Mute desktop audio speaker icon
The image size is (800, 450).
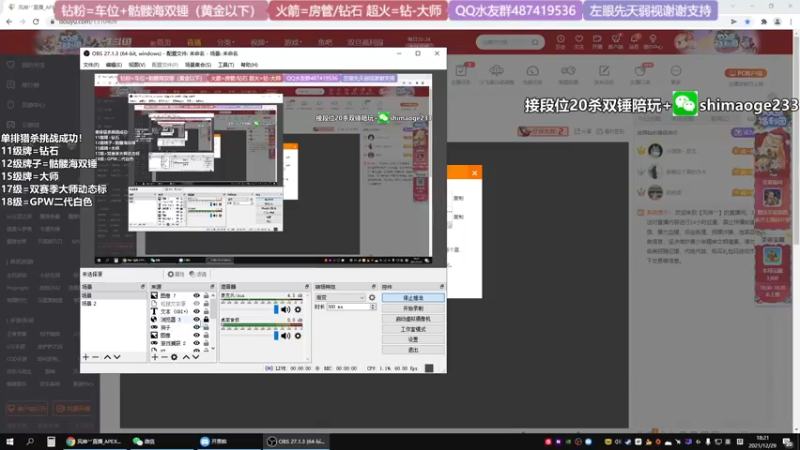click(x=286, y=336)
